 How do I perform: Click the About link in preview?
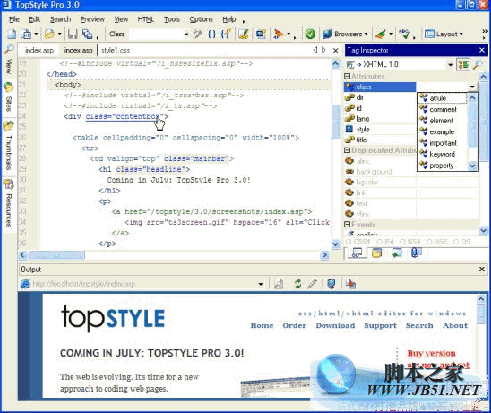pyautogui.click(x=455, y=325)
